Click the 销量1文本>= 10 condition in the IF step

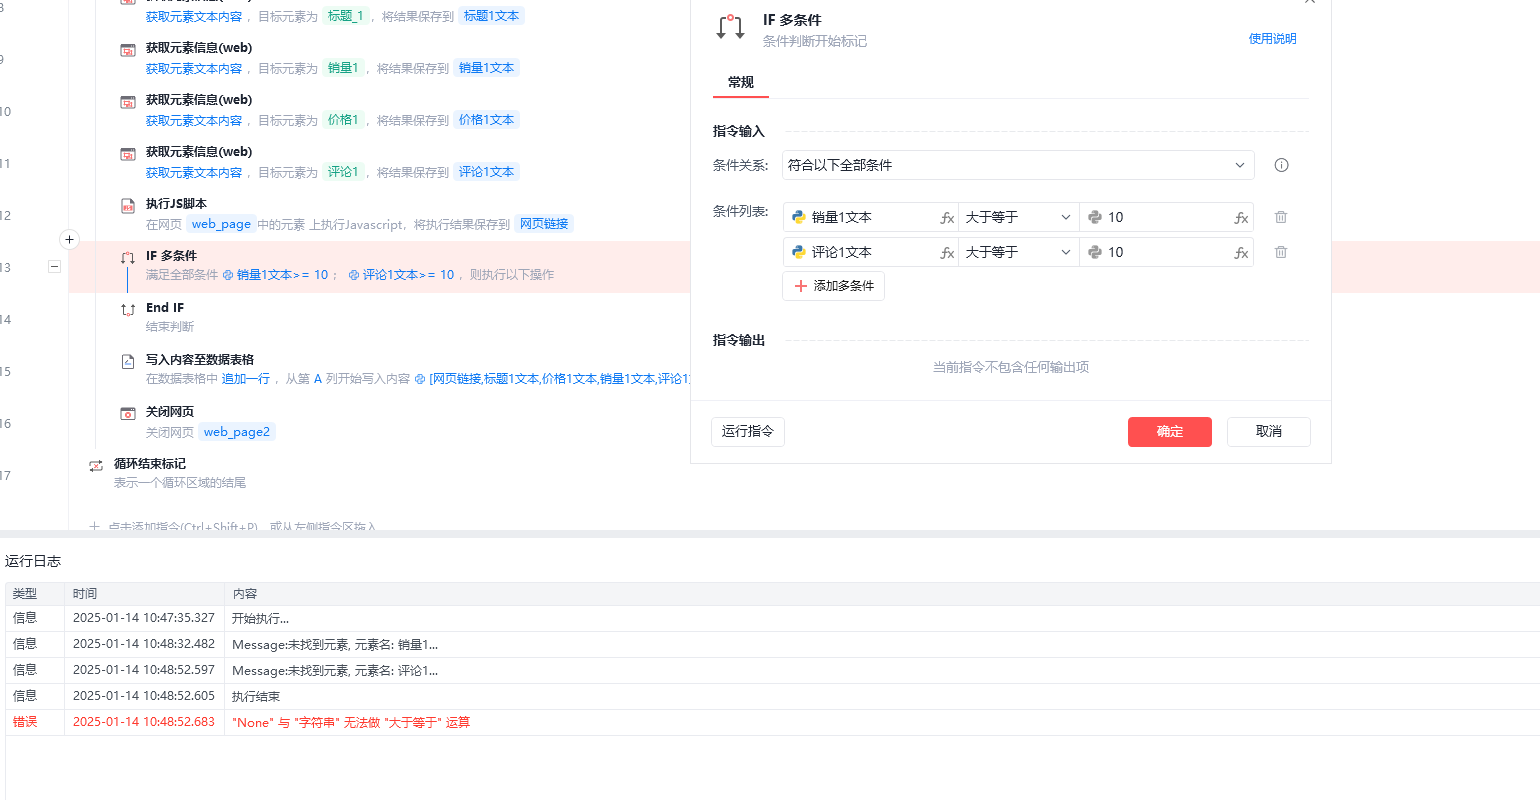275,275
